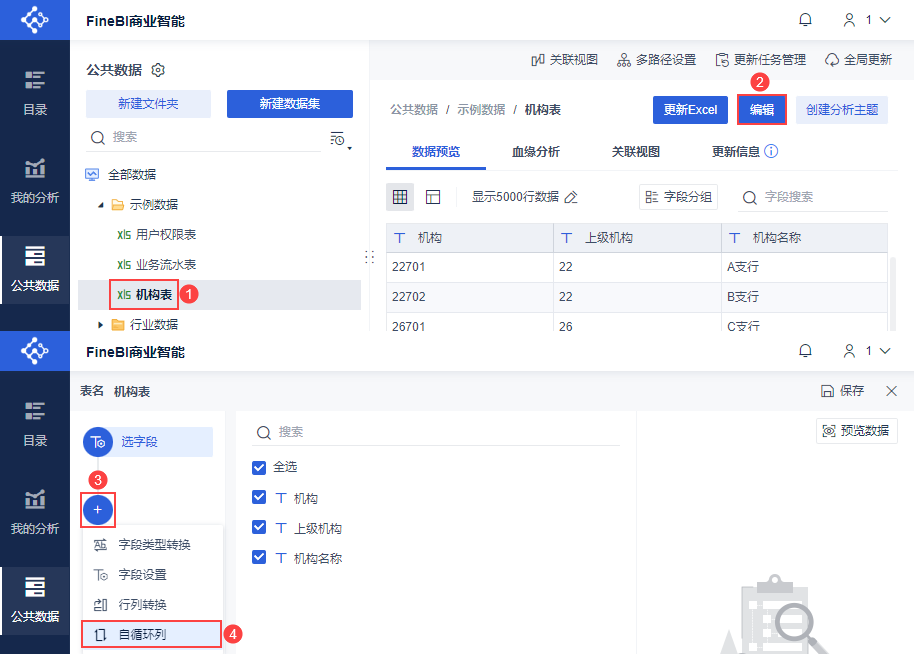The image size is (914, 654).
Task: Click the 字段分组 button
Action: [679, 197]
